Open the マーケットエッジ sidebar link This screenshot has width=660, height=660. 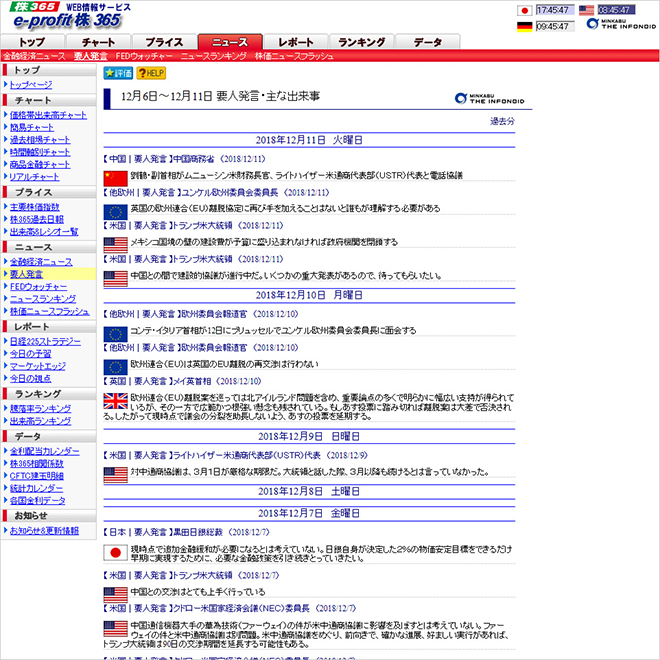[38, 366]
